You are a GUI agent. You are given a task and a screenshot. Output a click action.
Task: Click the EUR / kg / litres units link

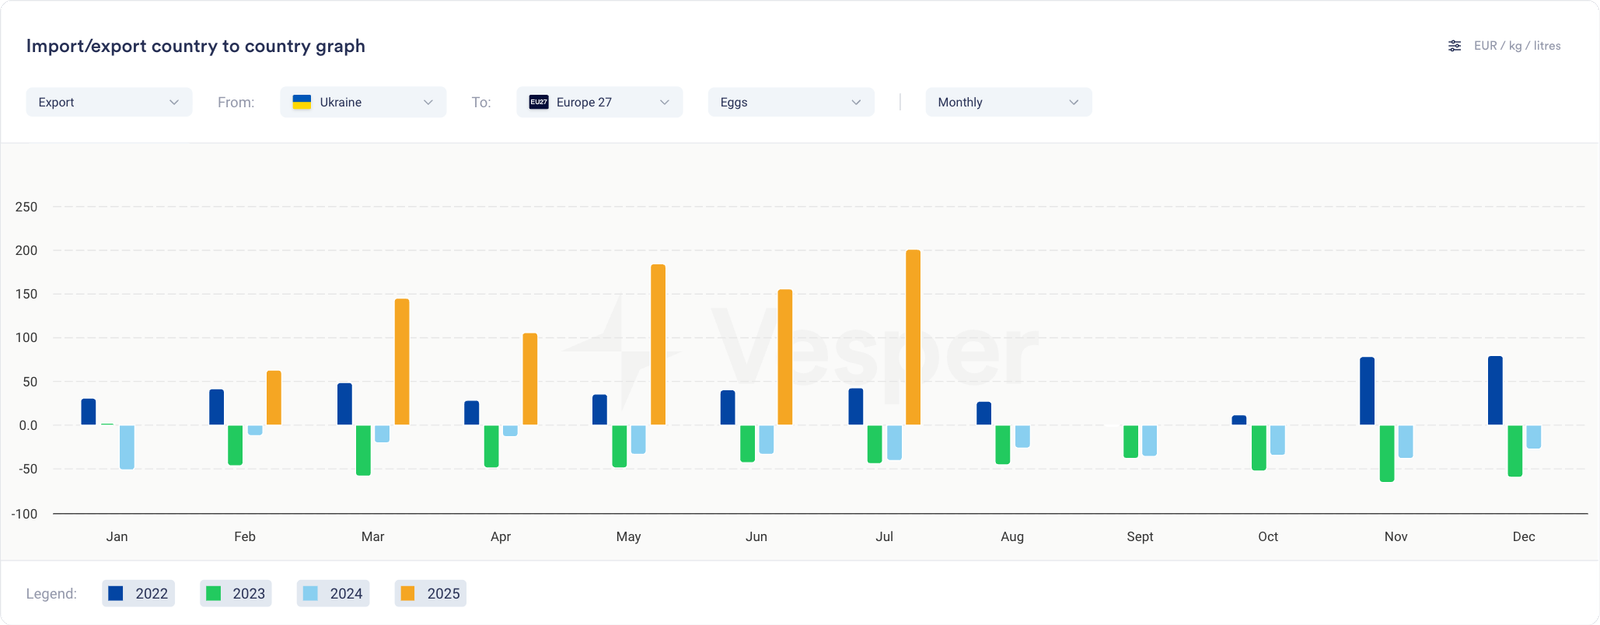1517,46
